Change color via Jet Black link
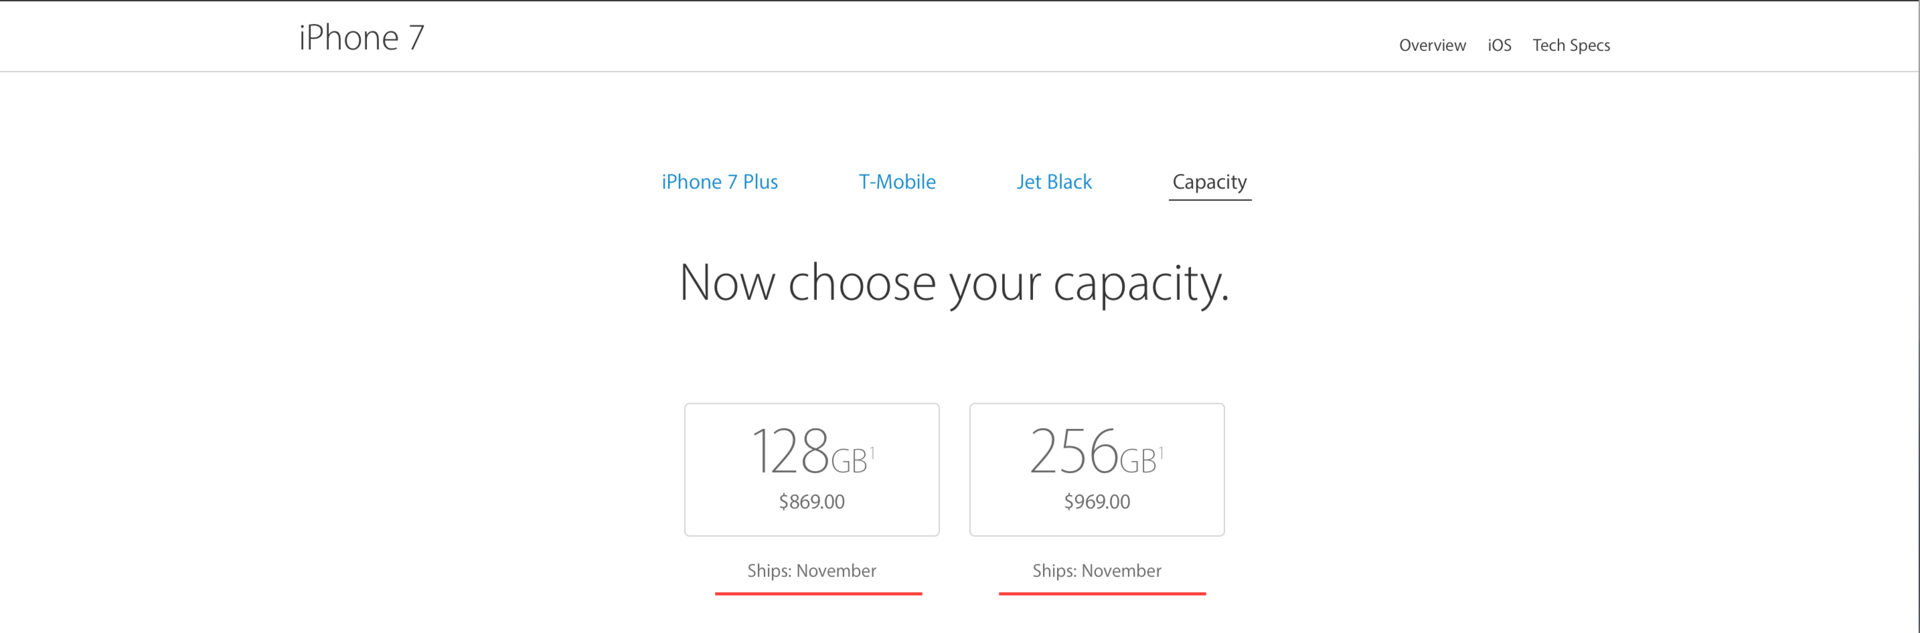 1054,182
